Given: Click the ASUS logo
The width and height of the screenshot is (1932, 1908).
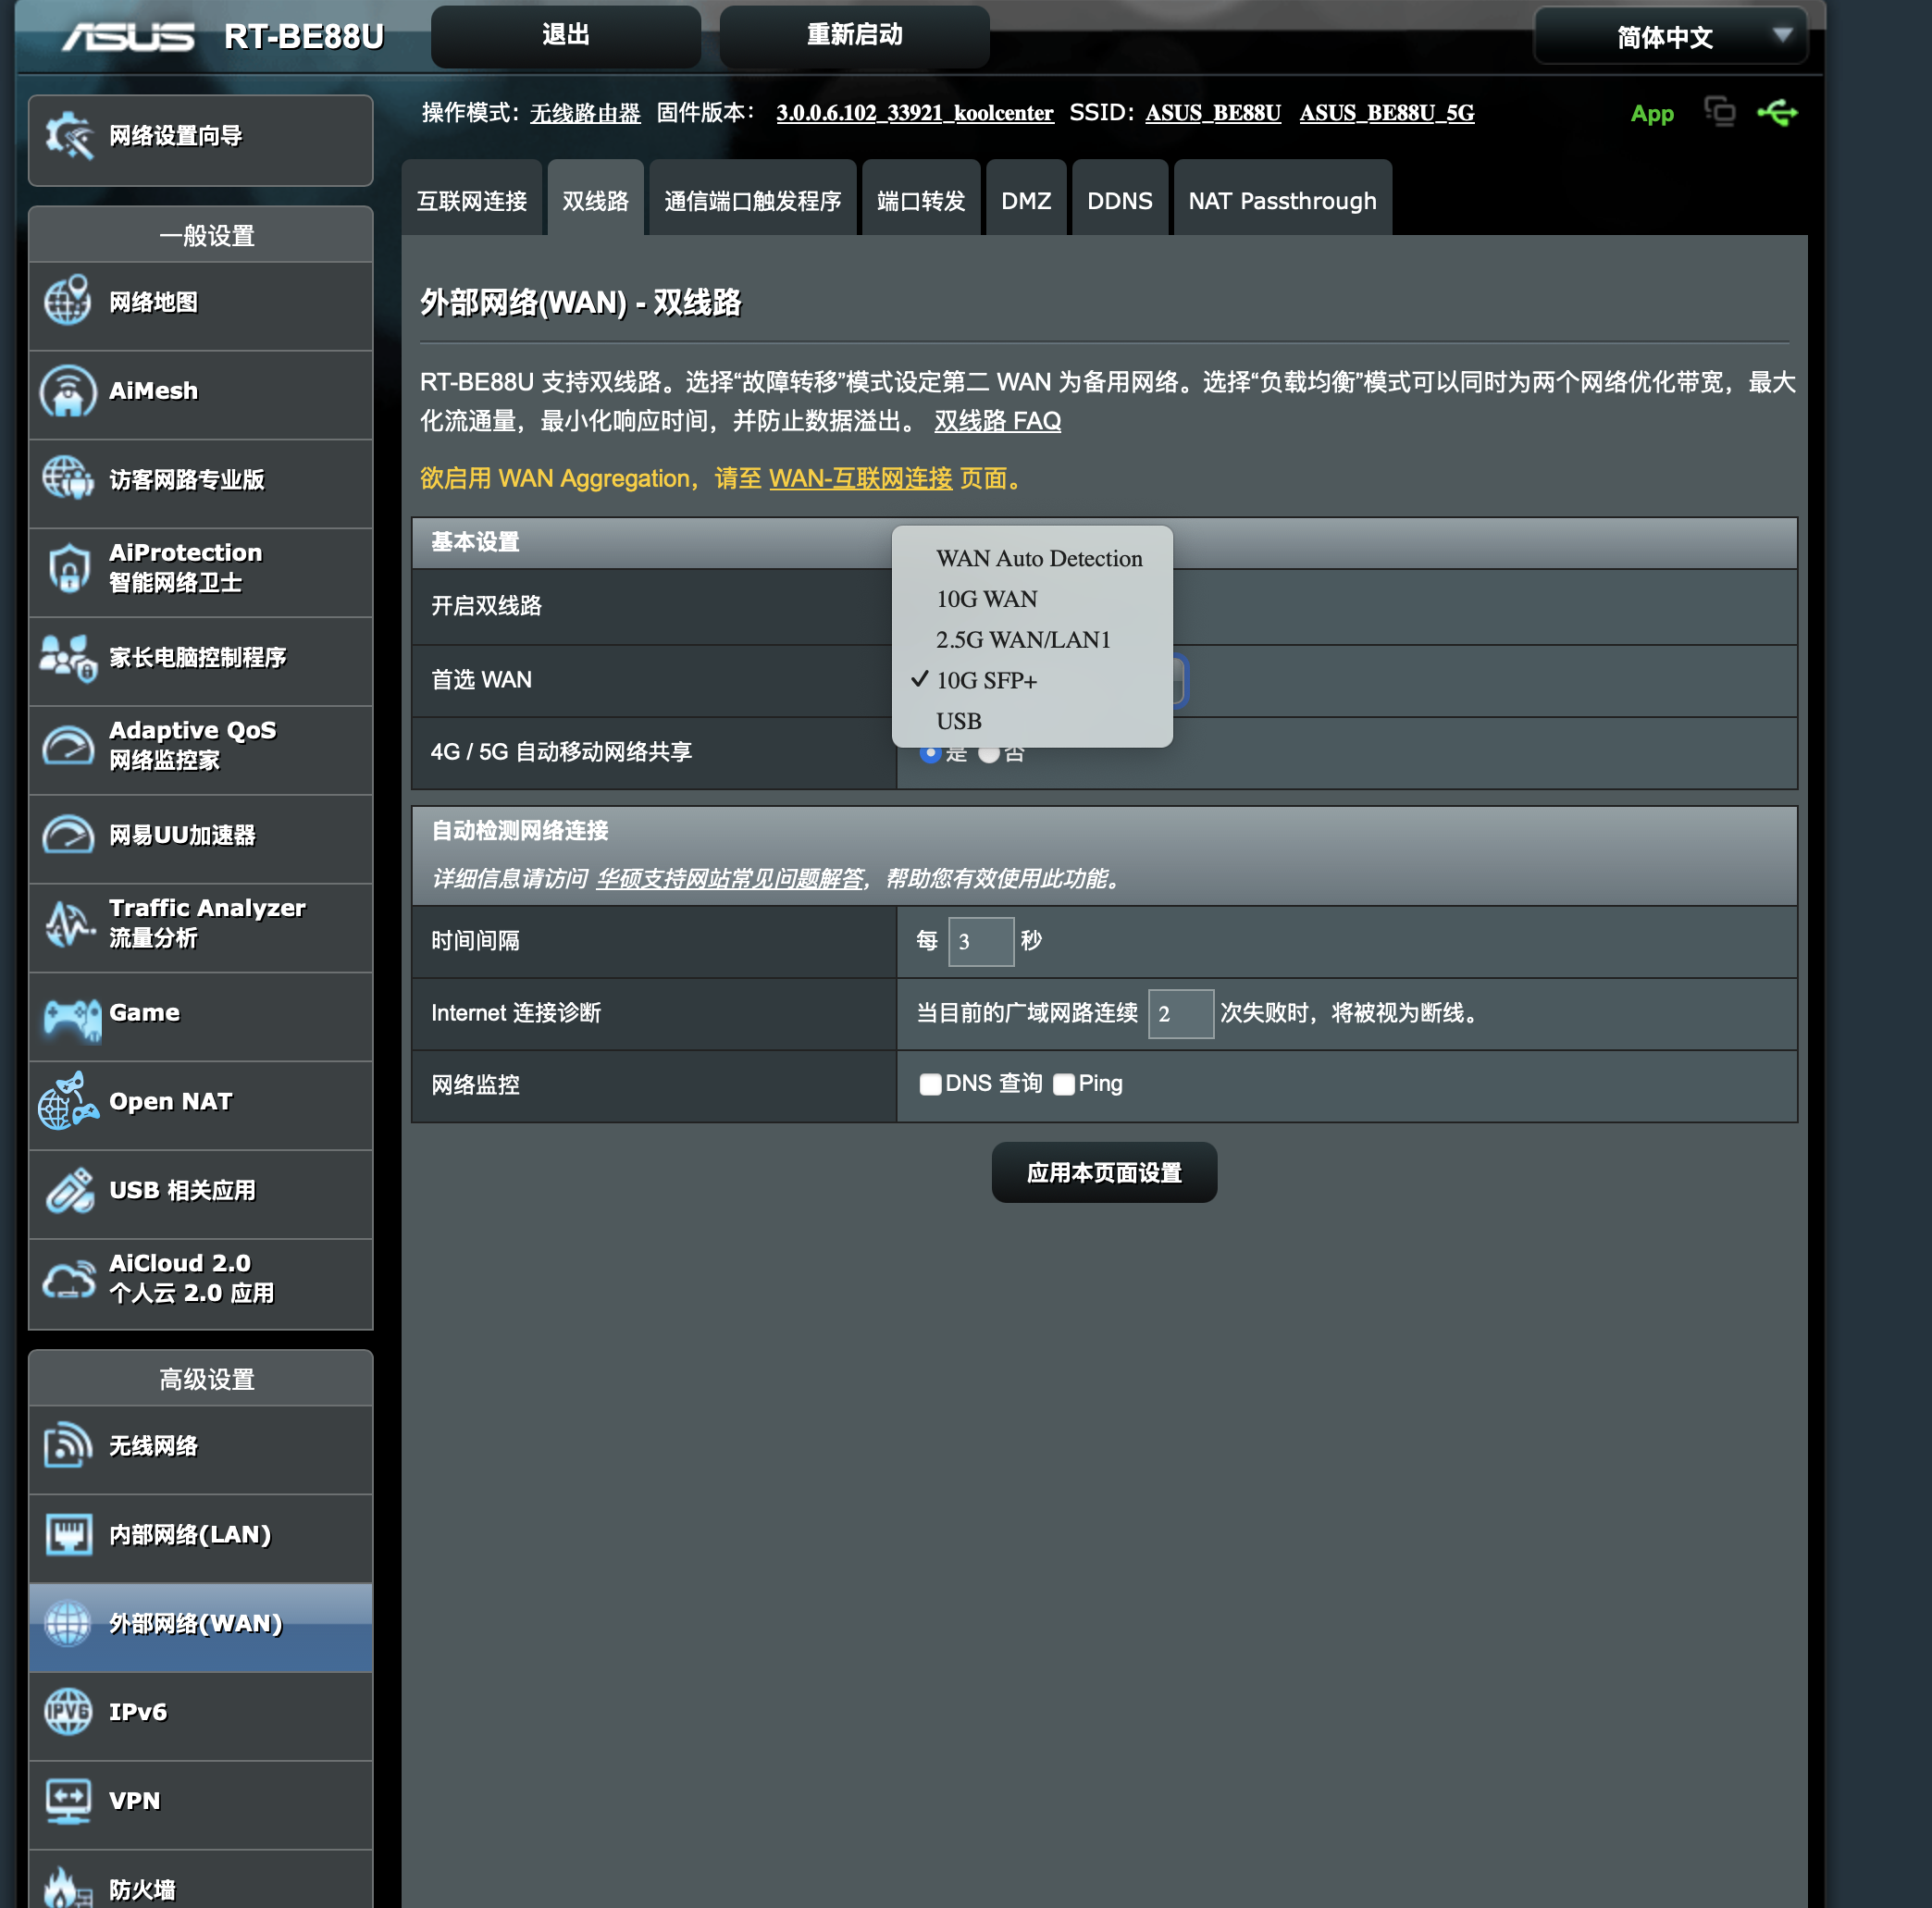Looking at the screenshot, I should [x=128, y=37].
